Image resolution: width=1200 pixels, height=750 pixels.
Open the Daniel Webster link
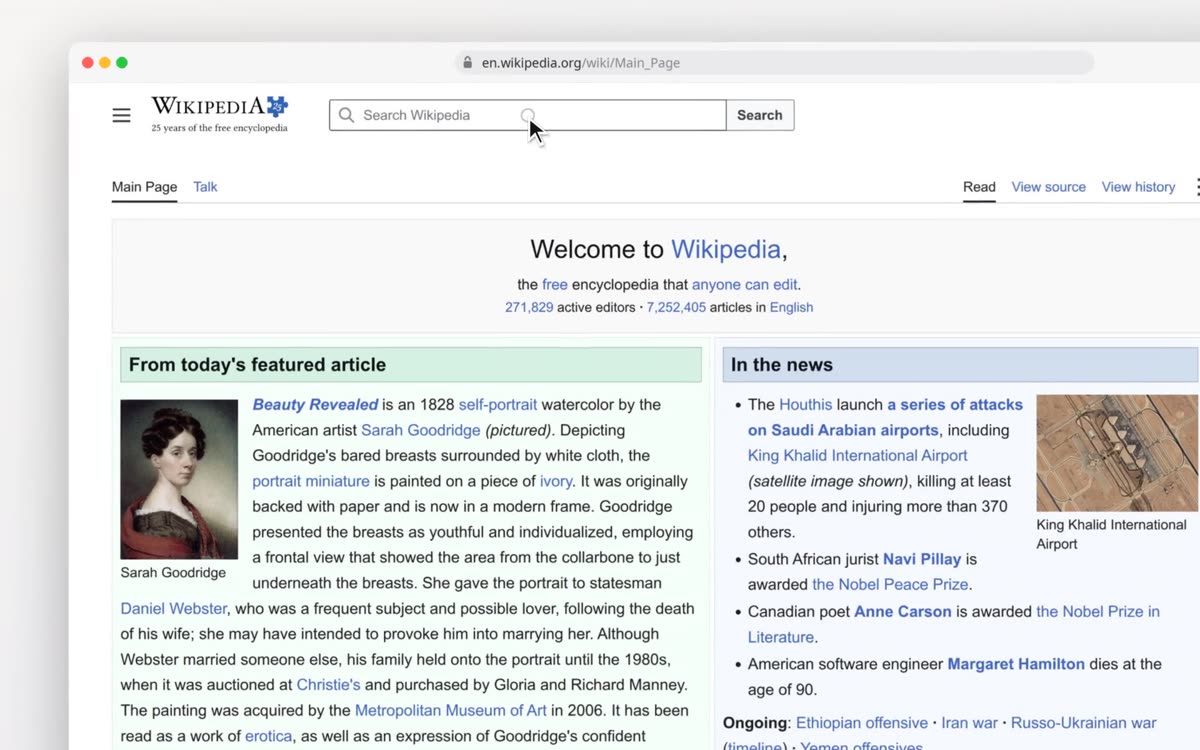174,608
